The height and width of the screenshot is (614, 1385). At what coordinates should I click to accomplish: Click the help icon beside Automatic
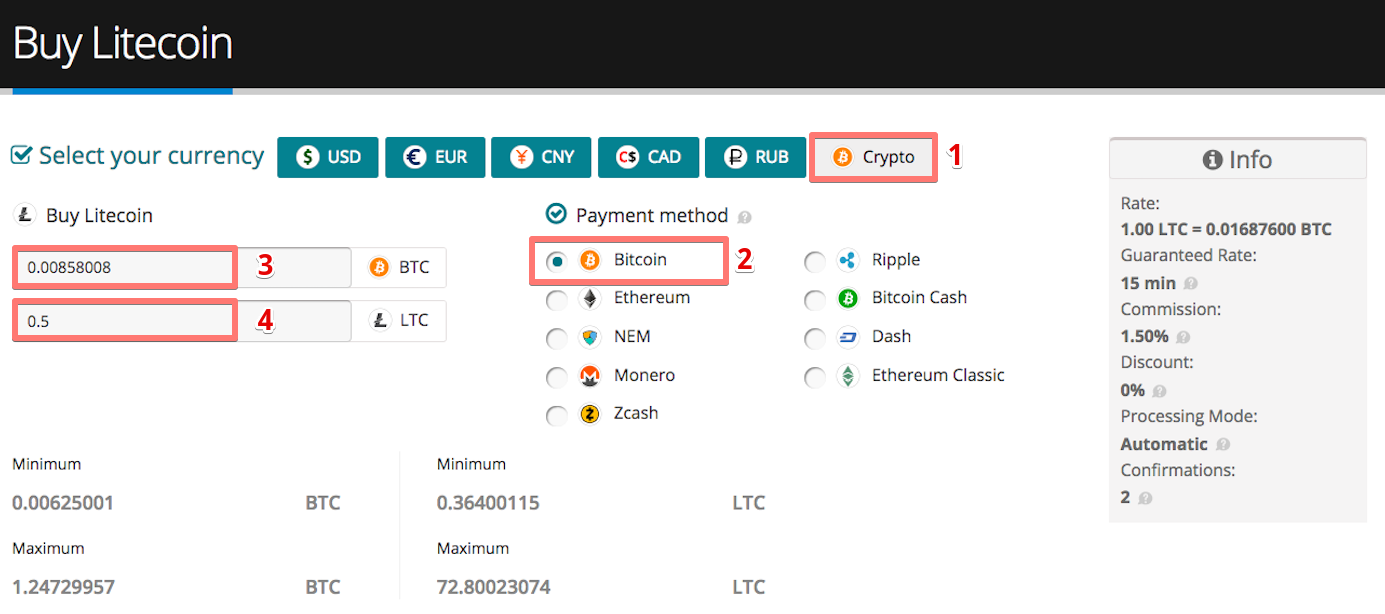click(1223, 445)
